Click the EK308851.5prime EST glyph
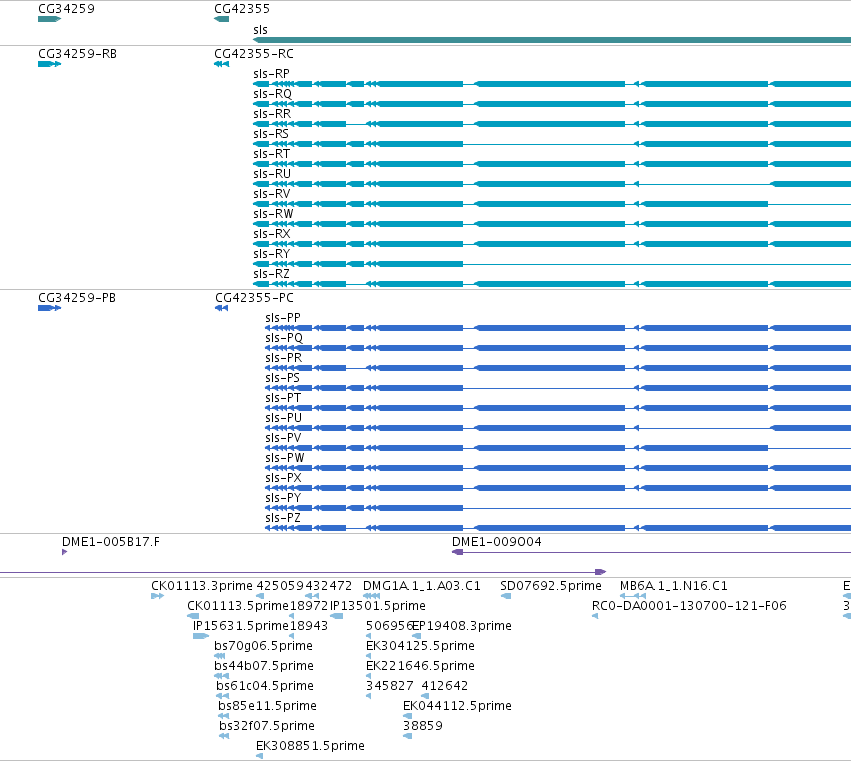This screenshot has width=851, height=761. pyautogui.click(x=259, y=756)
